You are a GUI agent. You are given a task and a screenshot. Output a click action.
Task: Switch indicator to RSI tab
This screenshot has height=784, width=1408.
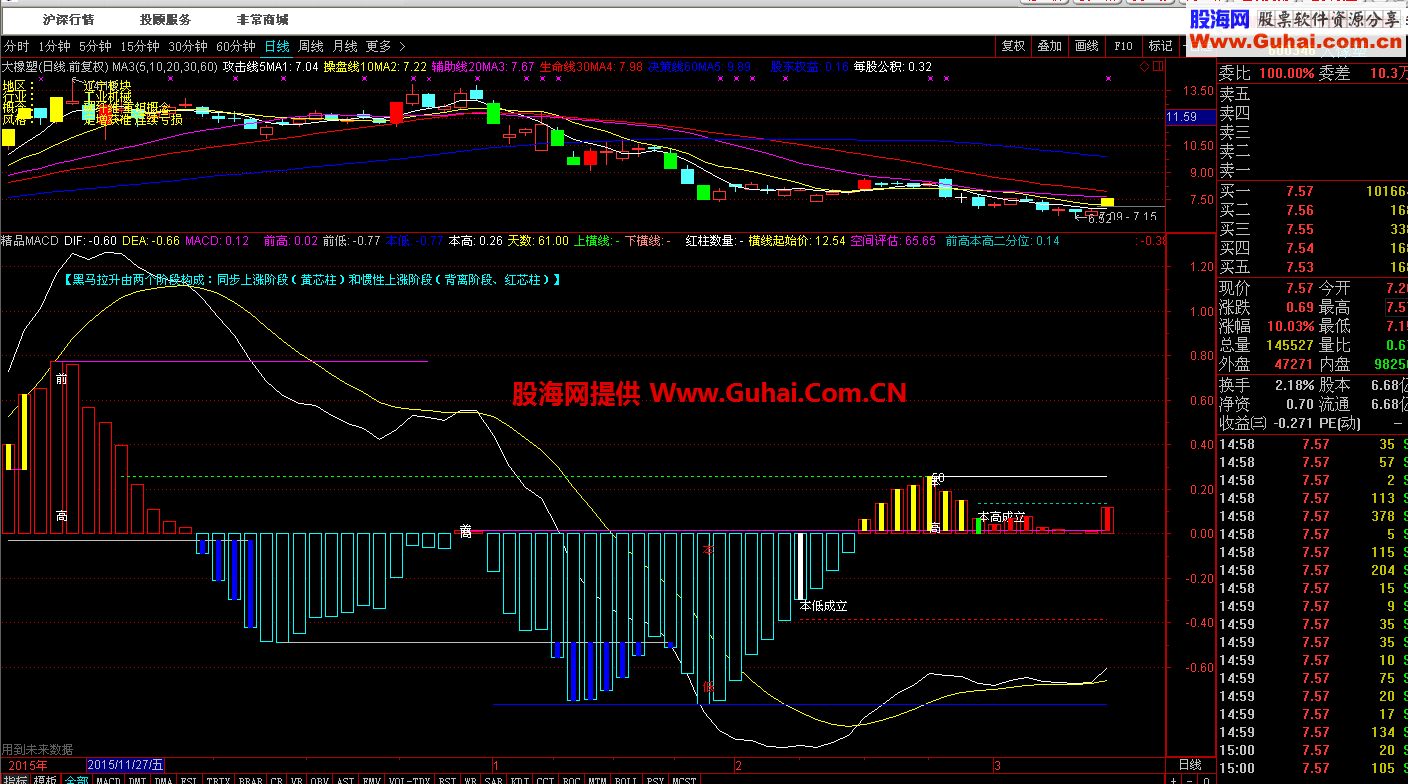point(447,778)
